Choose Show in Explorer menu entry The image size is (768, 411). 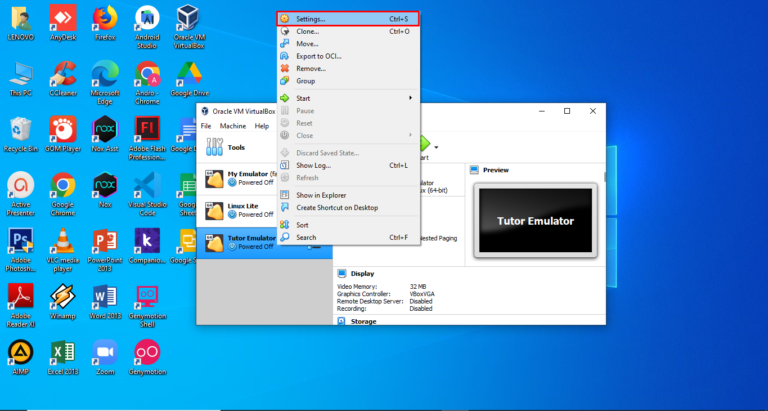348,195
